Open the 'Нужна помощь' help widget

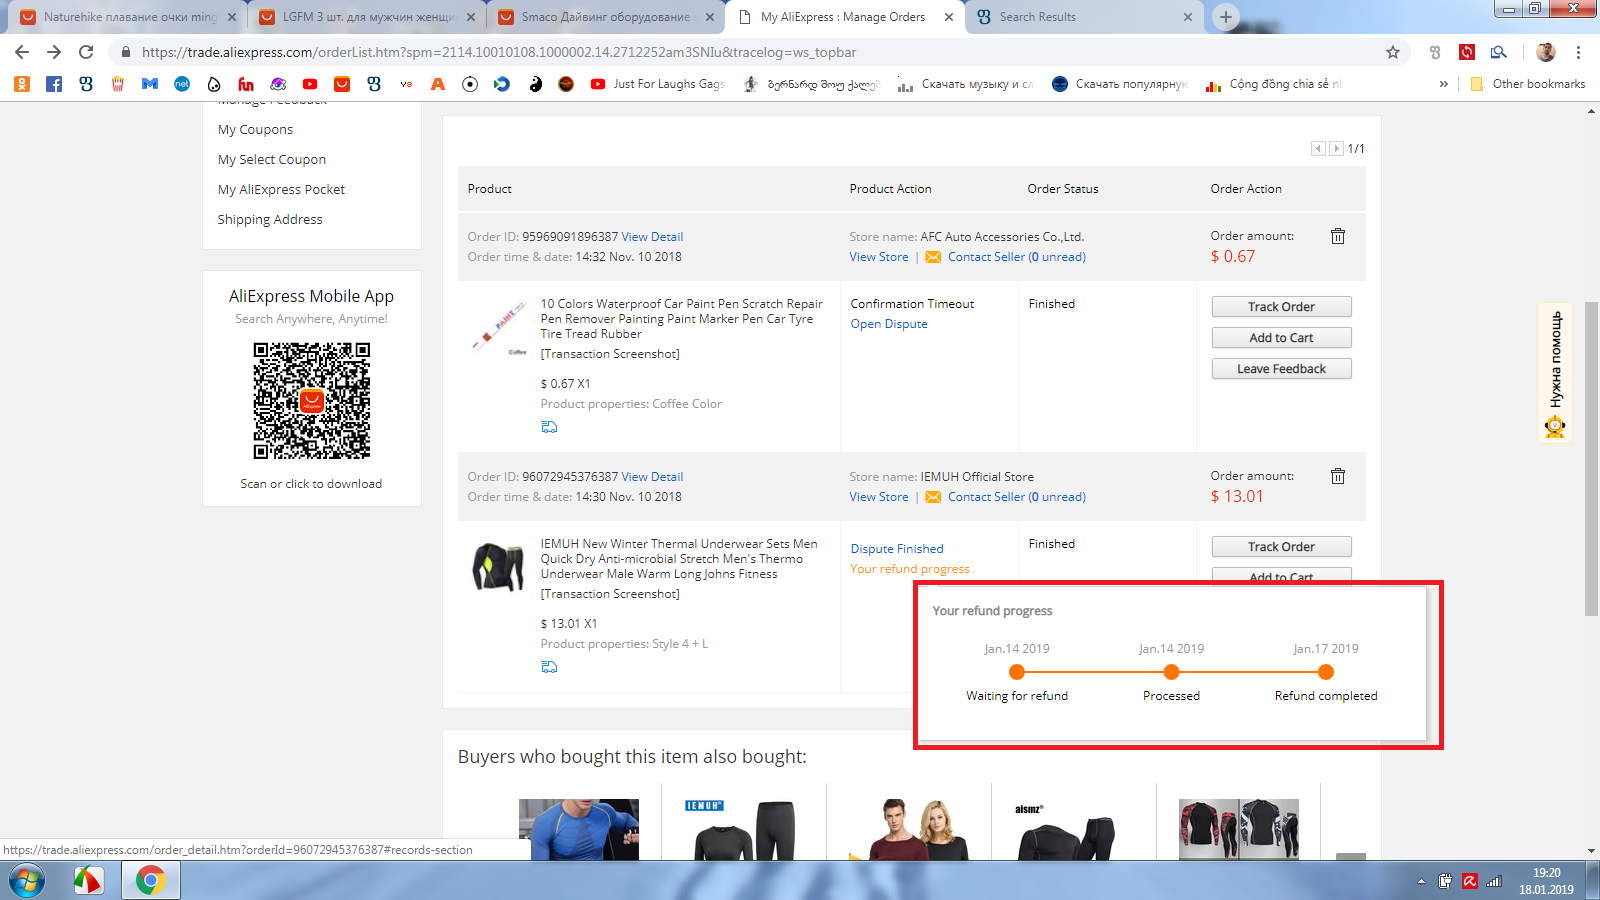pos(1555,371)
